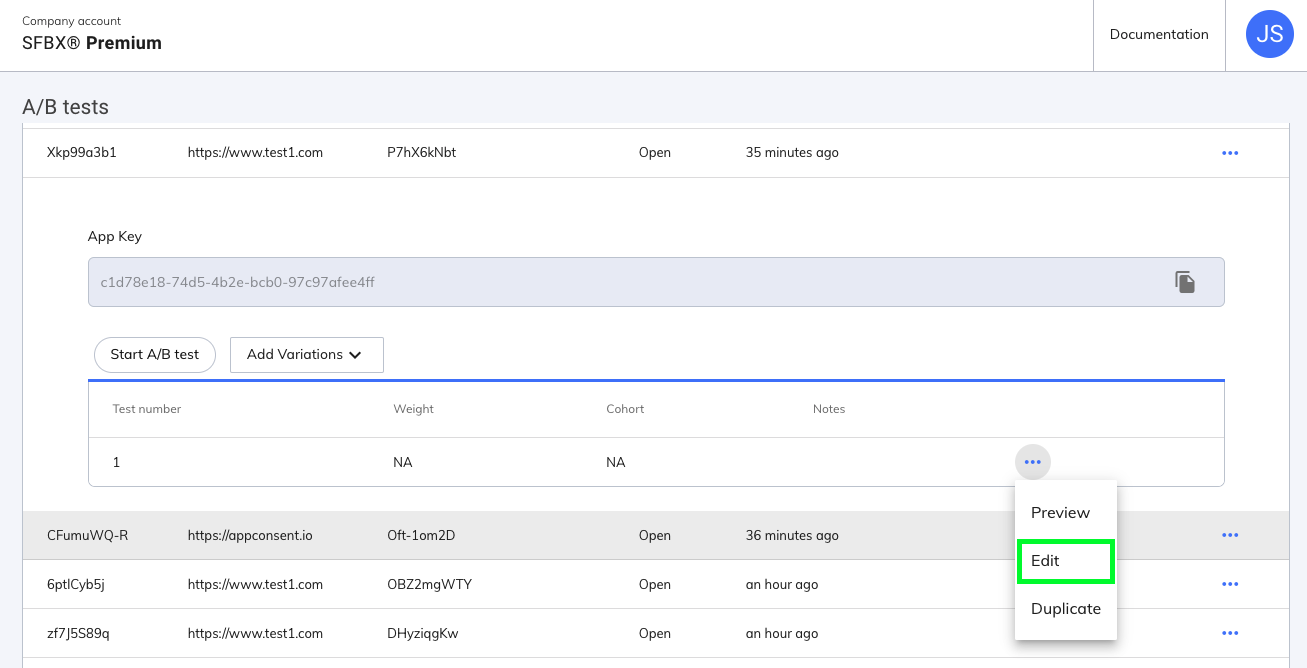Select Preview from the context menu
1307x668 pixels.
[x=1060, y=512]
